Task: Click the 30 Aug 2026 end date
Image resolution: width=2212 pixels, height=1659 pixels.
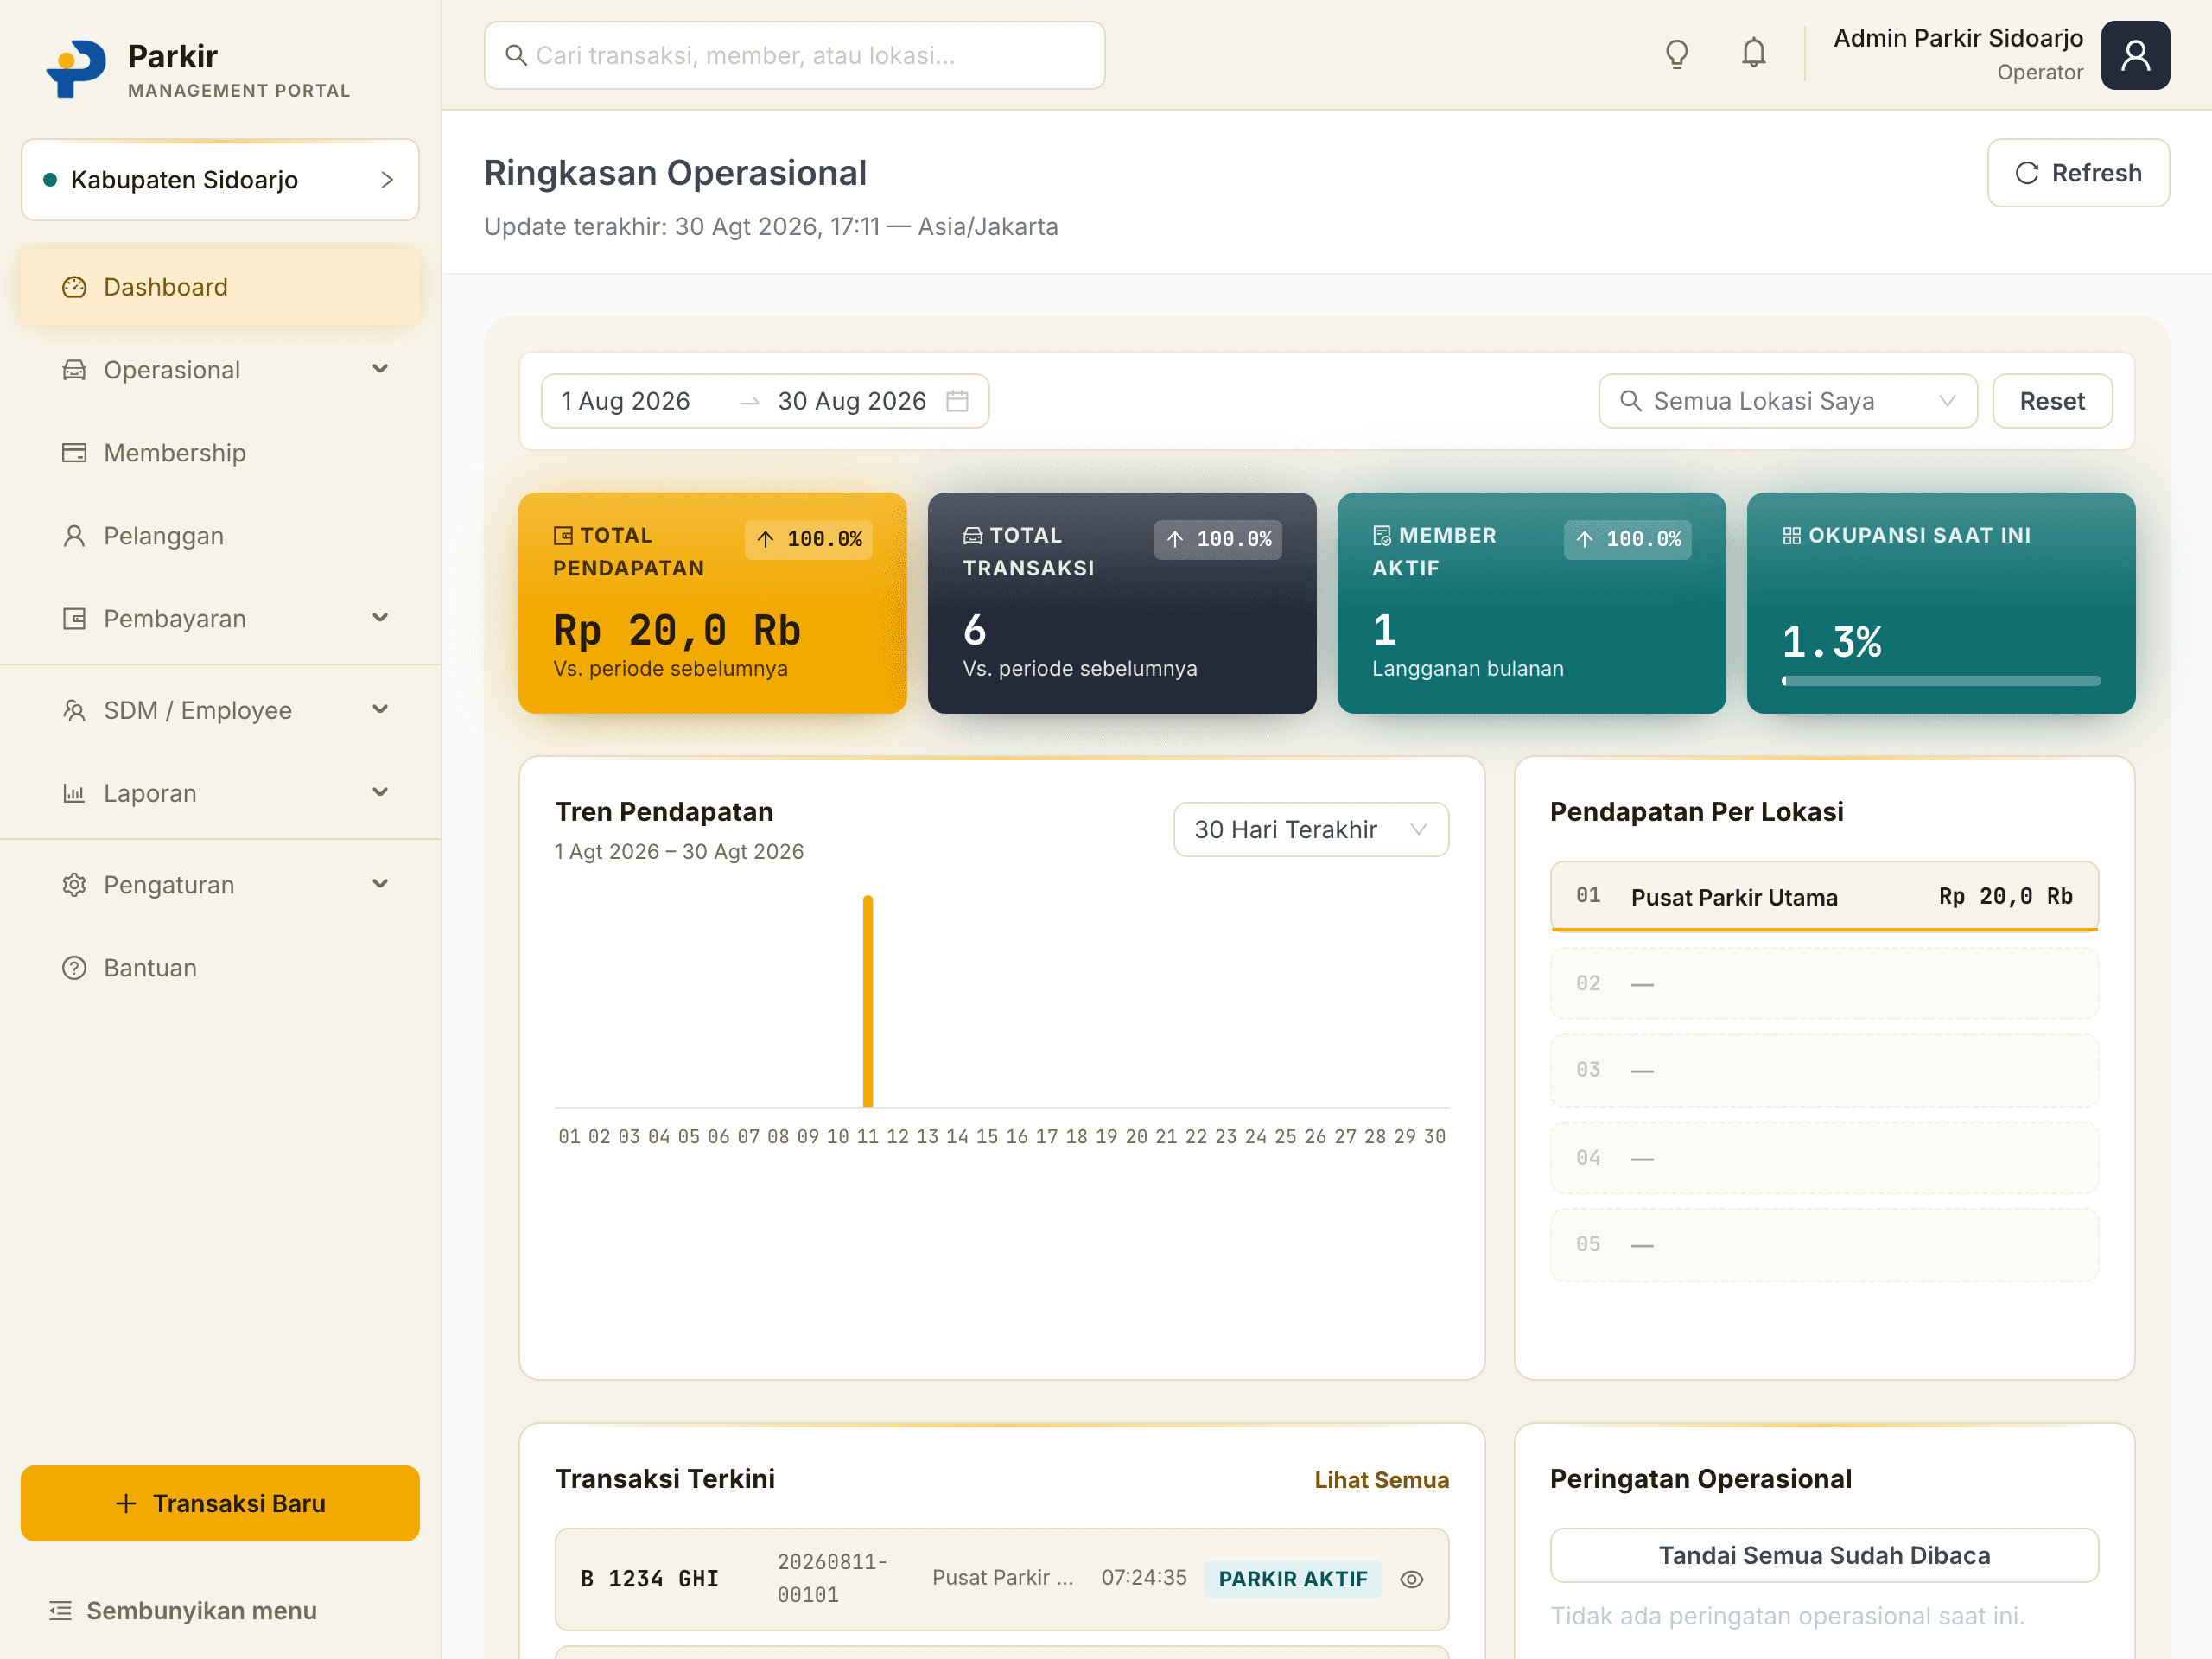Action: [851, 401]
